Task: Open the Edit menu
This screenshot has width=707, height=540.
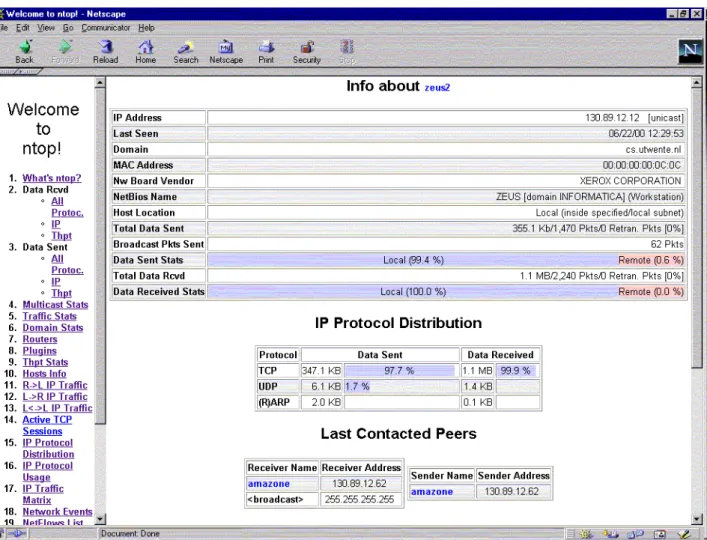Action: tap(23, 28)
